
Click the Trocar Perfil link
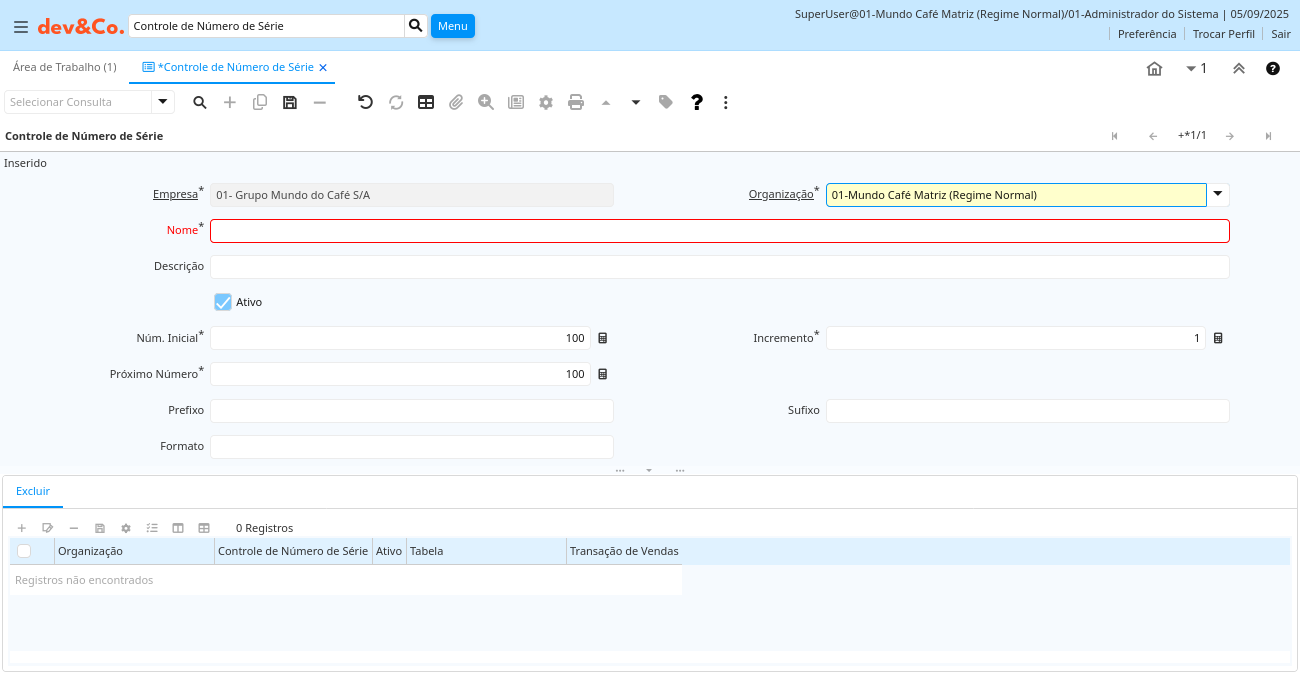[x=1223, y=33]
